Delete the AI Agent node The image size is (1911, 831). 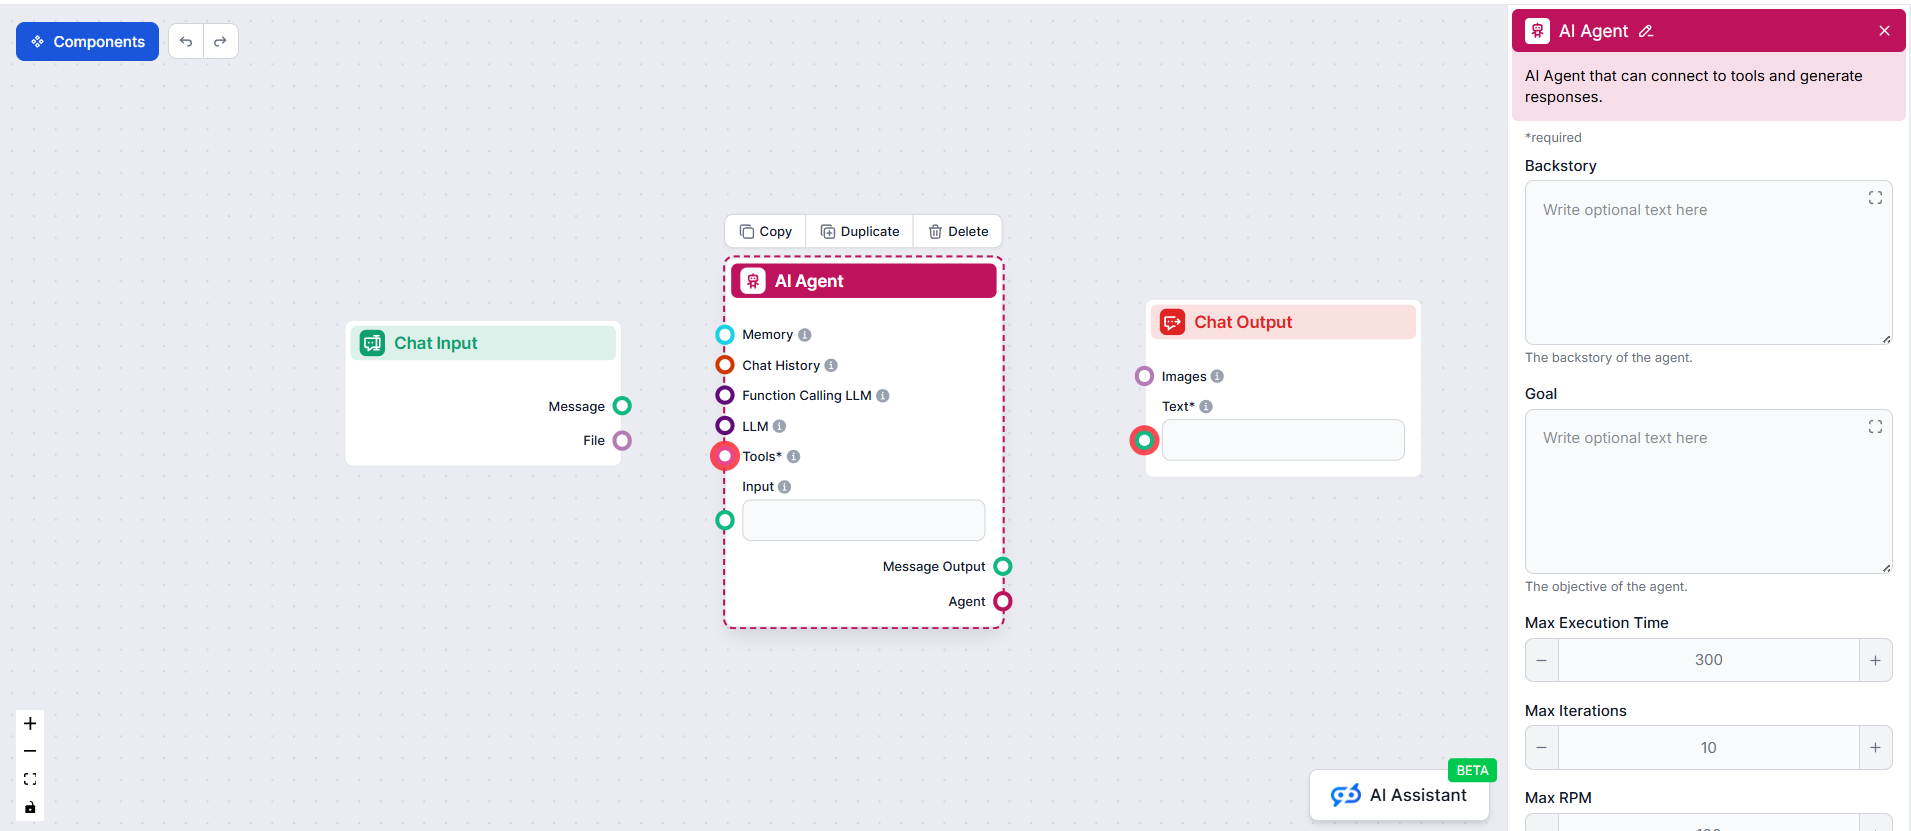point(958,232)
